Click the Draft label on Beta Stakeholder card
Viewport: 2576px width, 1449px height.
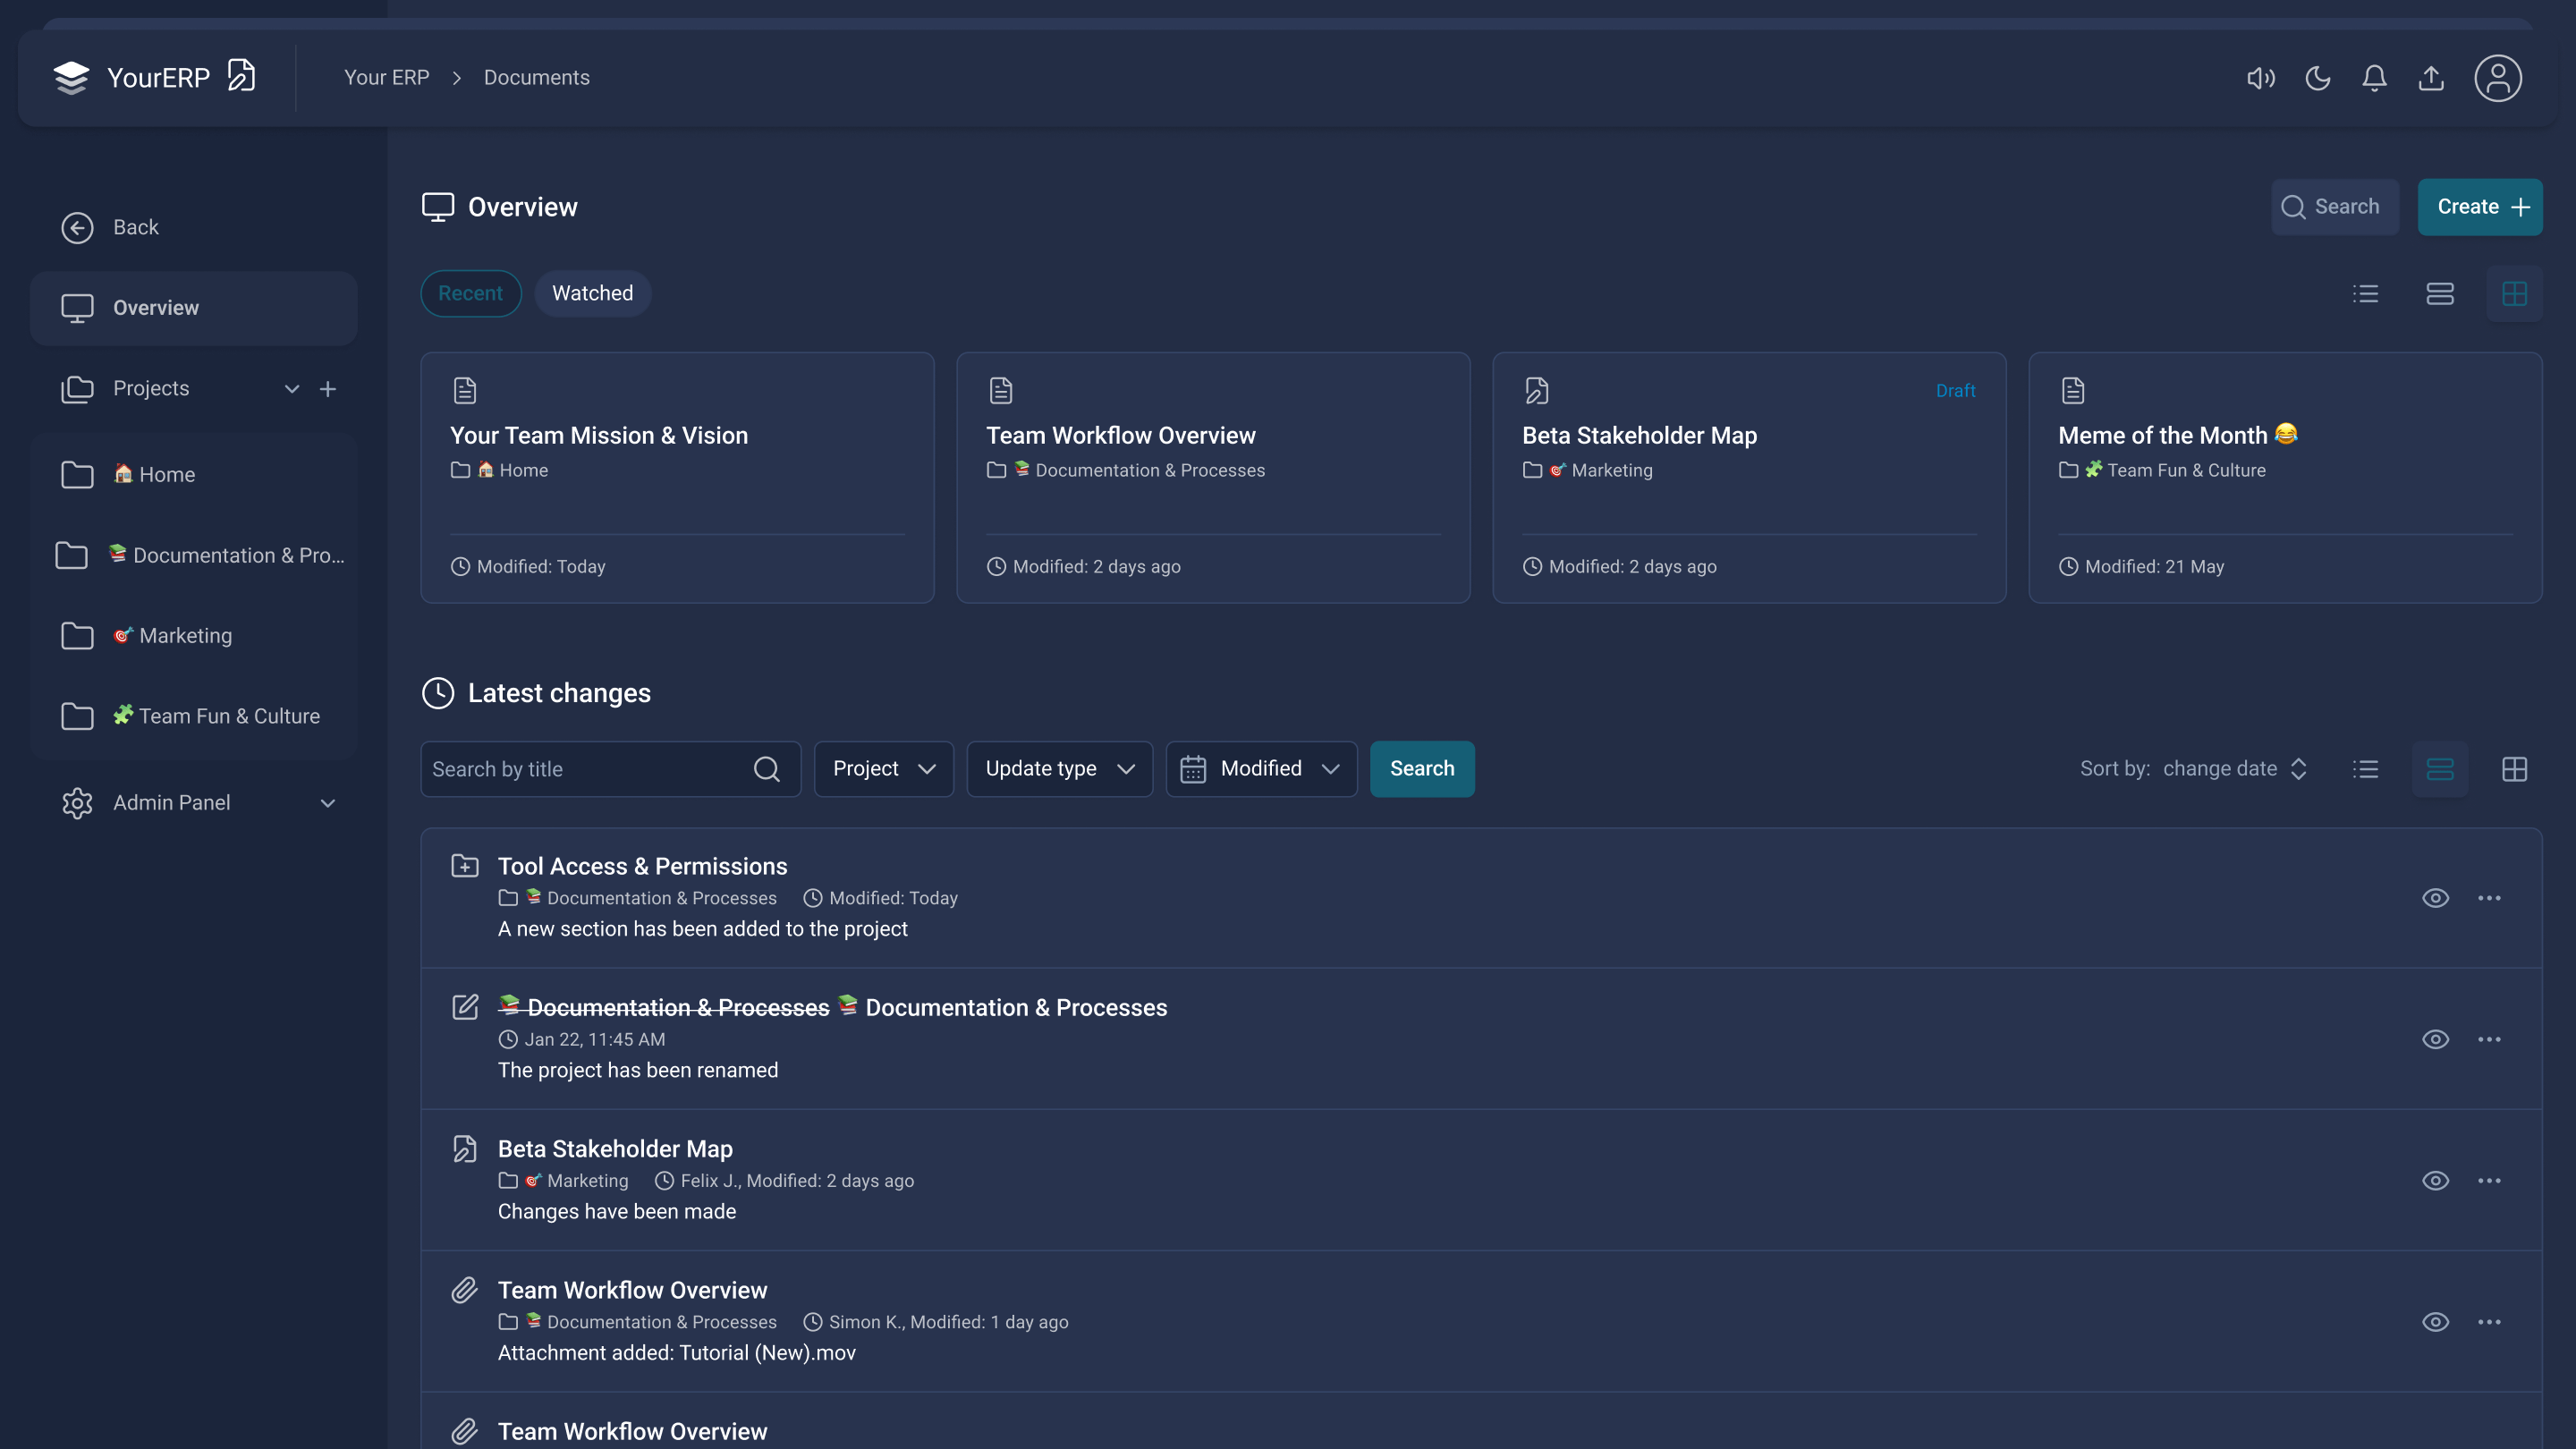1955,391
